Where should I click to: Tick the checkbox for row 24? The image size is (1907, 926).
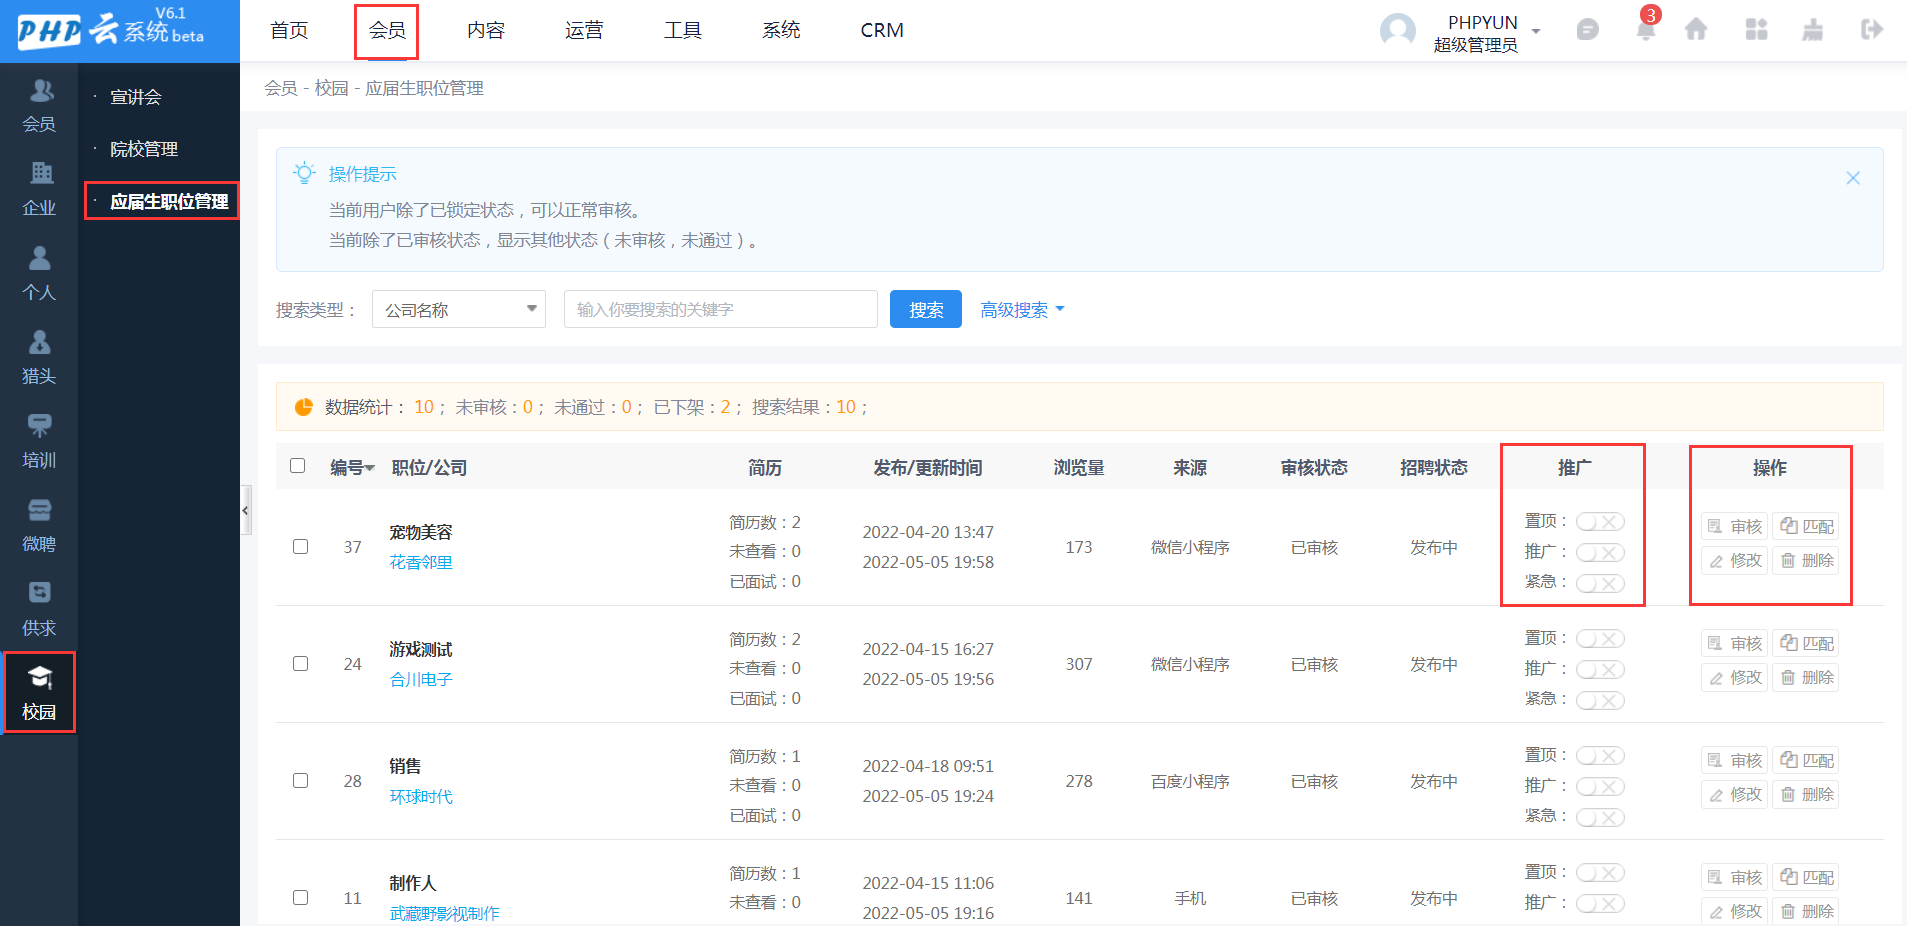pos(300,663)
